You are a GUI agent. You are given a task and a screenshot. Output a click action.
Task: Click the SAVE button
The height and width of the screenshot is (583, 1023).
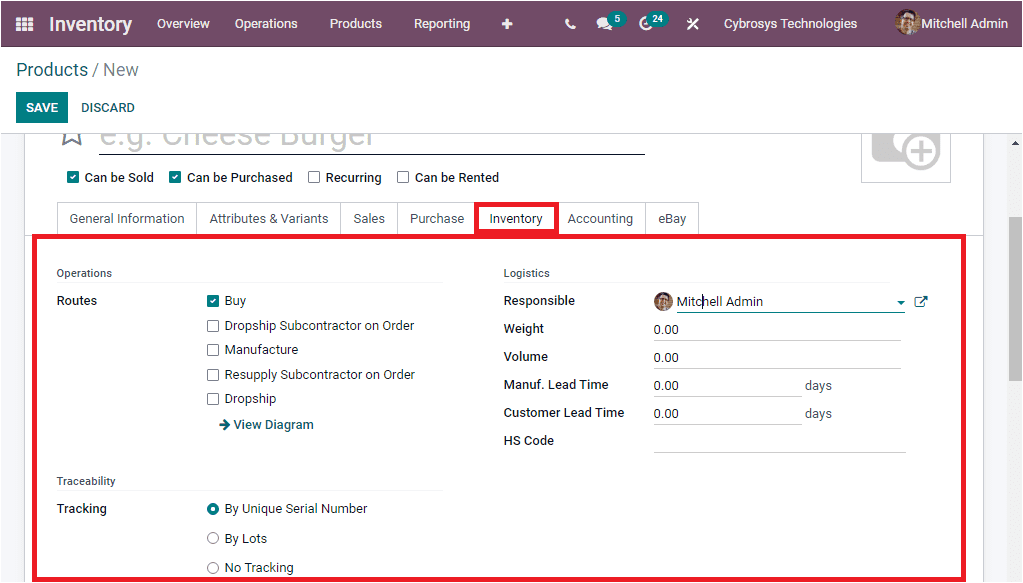coord(41,107)
